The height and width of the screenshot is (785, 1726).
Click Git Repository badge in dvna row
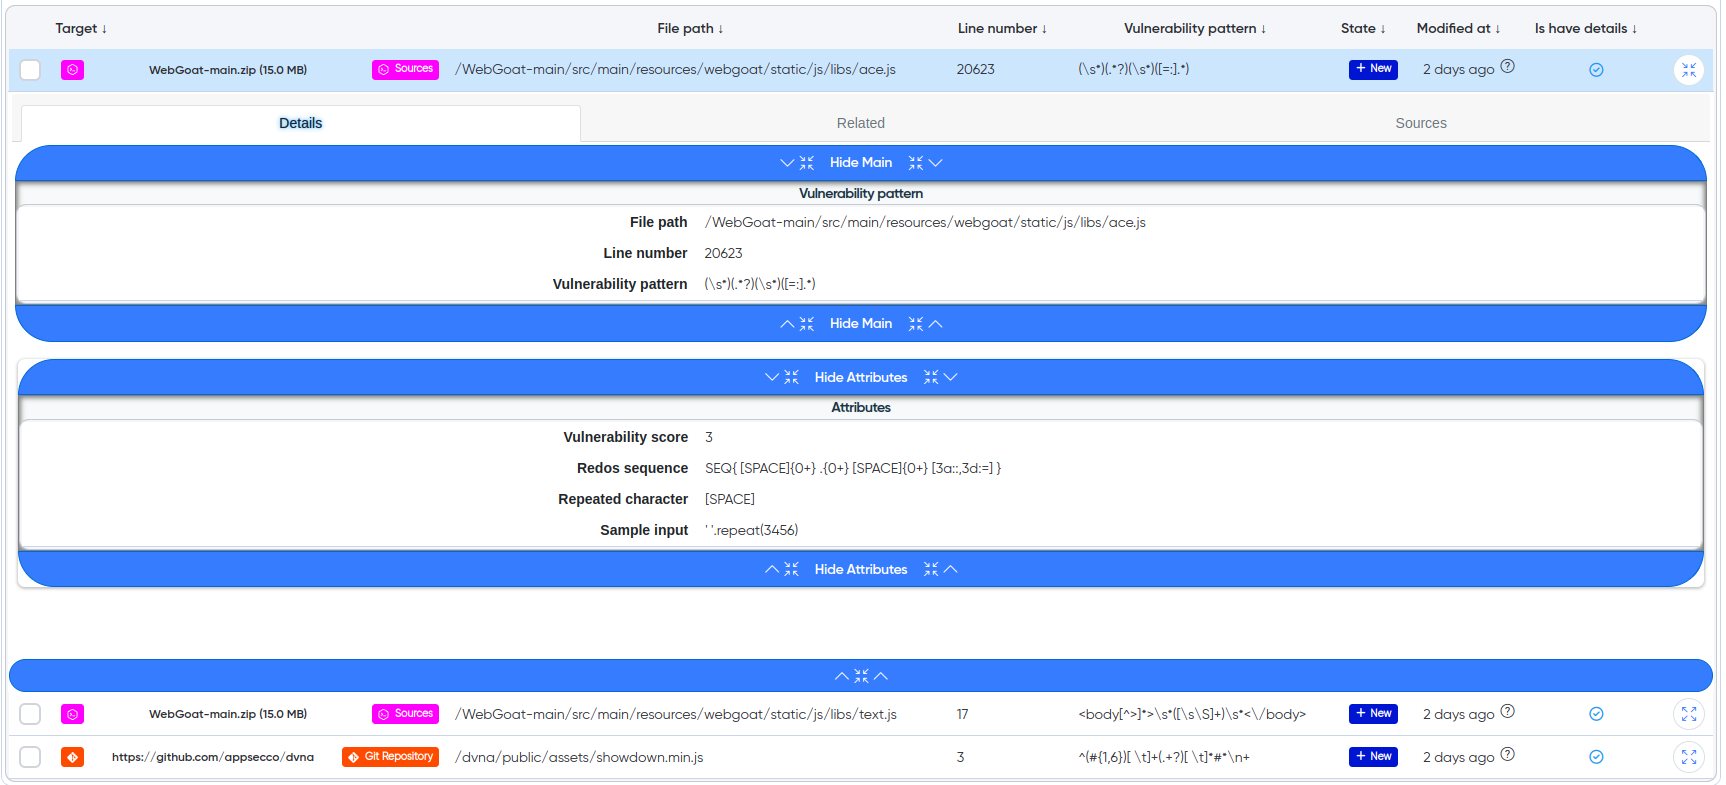[x=390, y=757]
